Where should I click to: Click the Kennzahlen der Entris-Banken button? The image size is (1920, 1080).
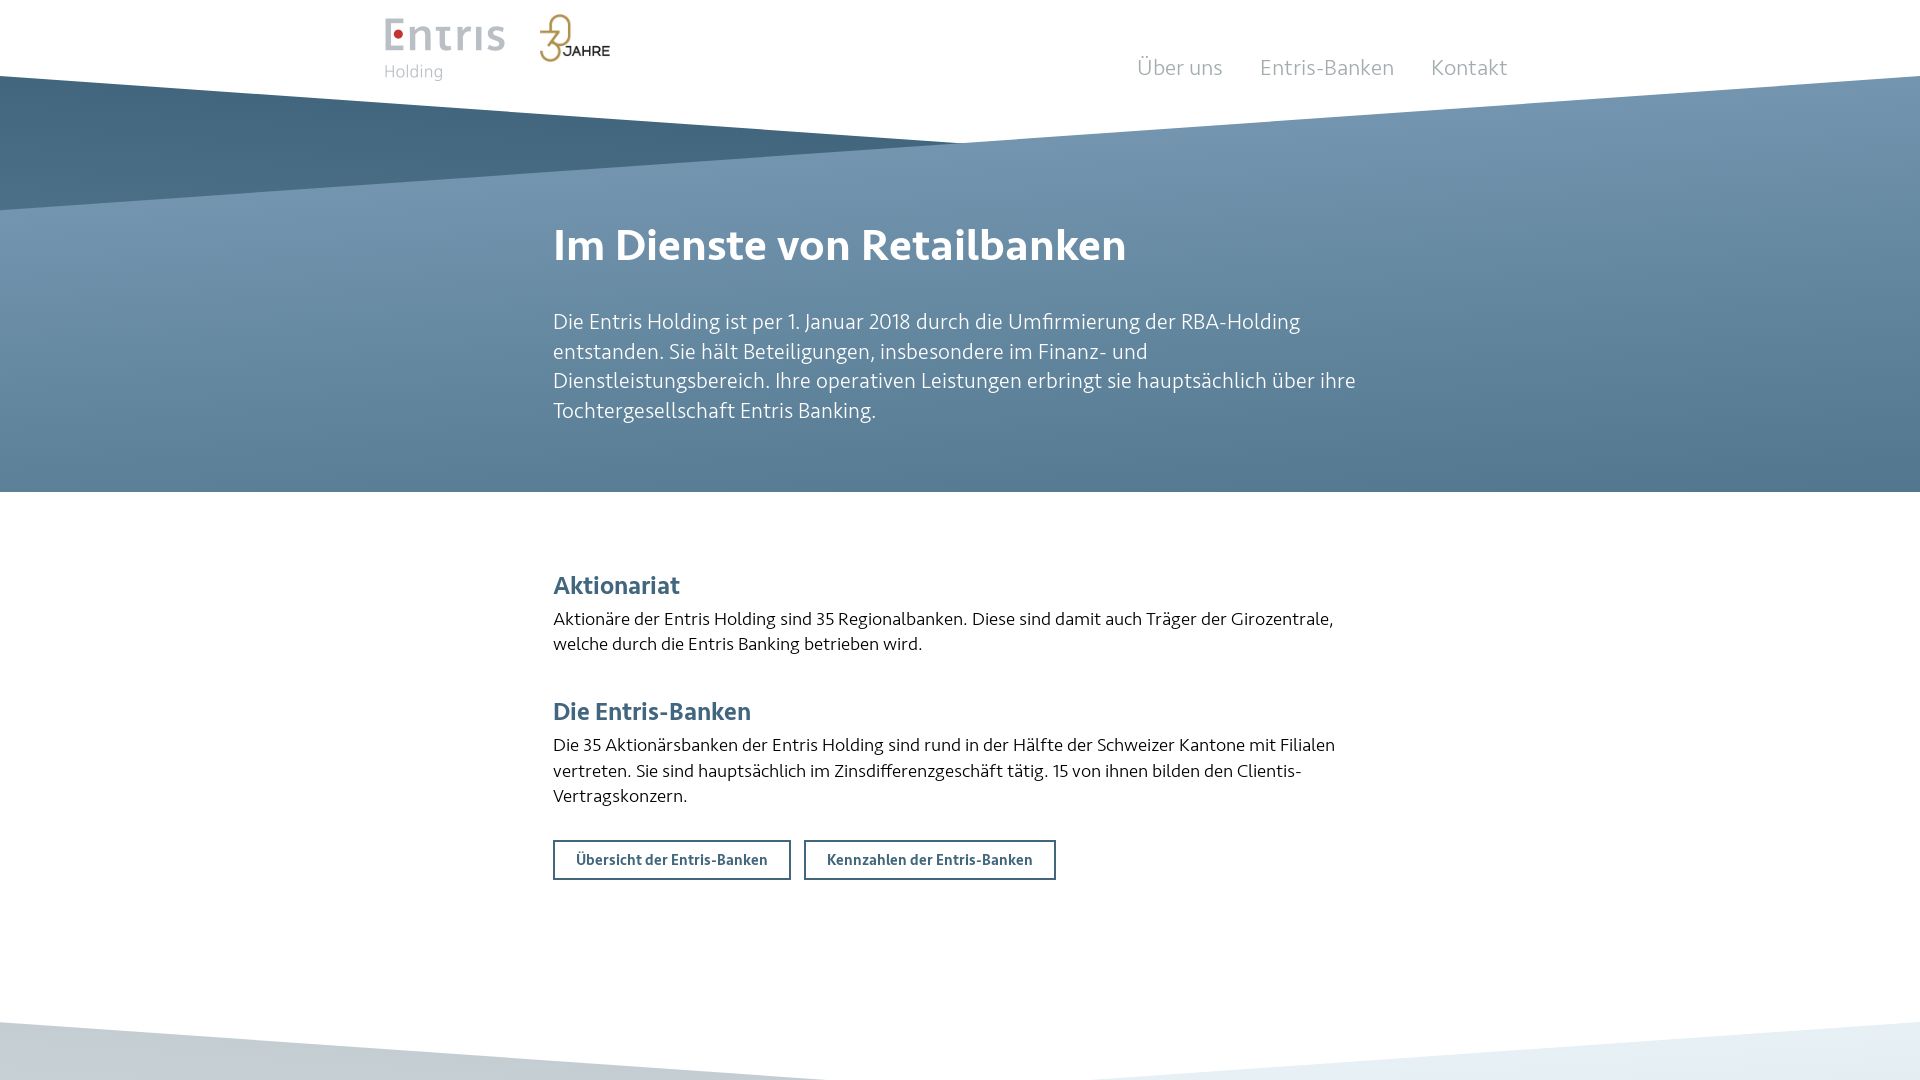(929, 860)
